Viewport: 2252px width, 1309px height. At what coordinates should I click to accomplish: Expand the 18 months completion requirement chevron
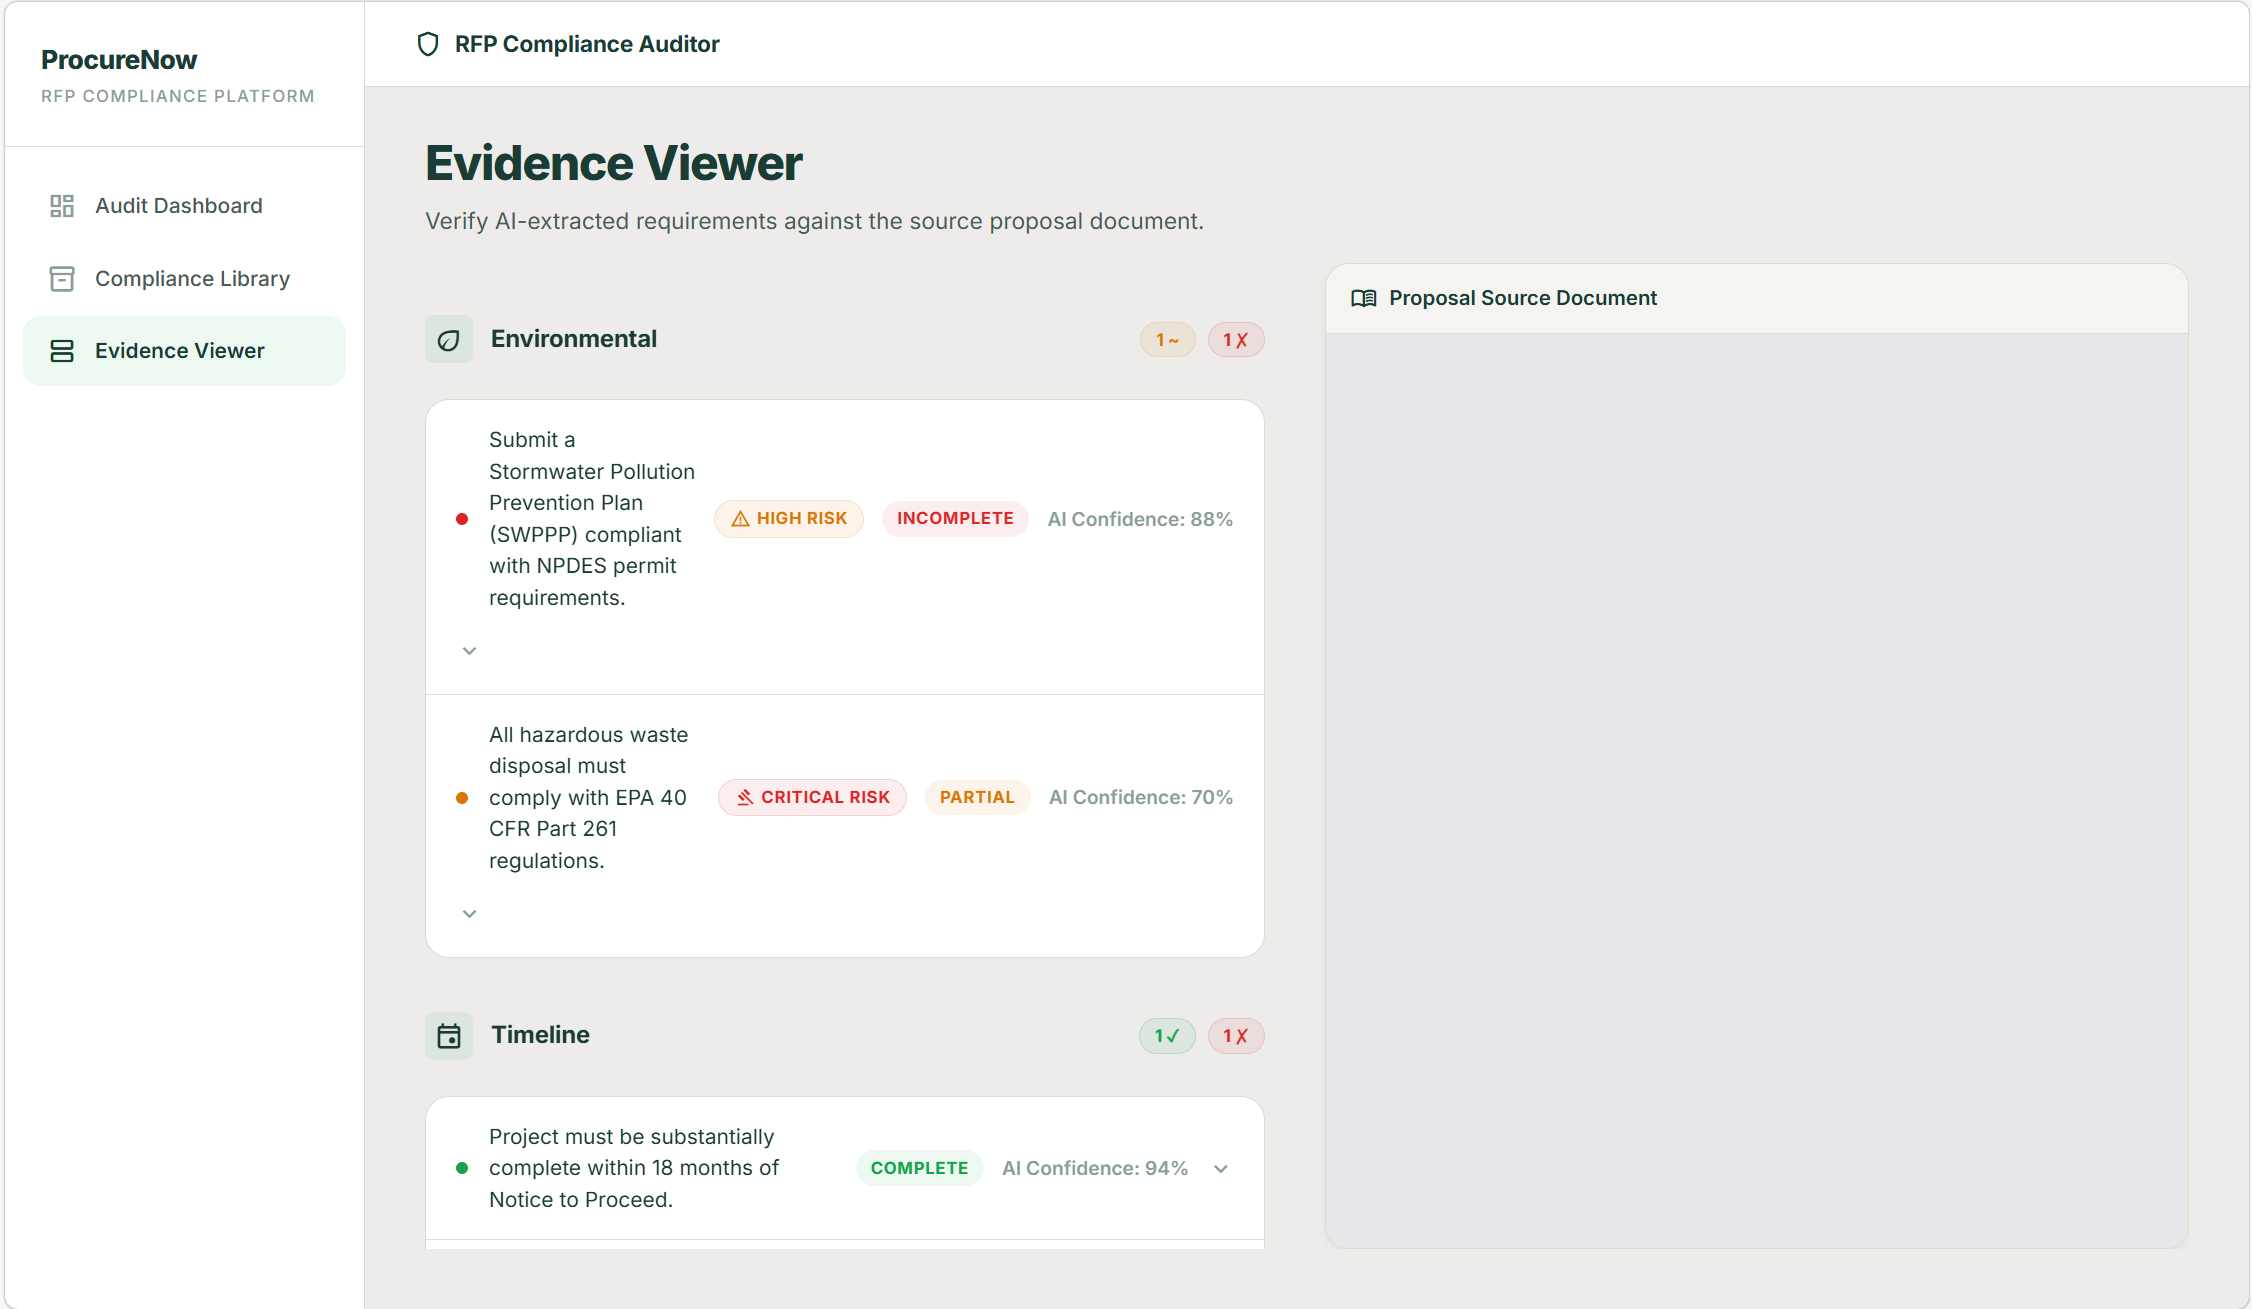[1221, 1169]
